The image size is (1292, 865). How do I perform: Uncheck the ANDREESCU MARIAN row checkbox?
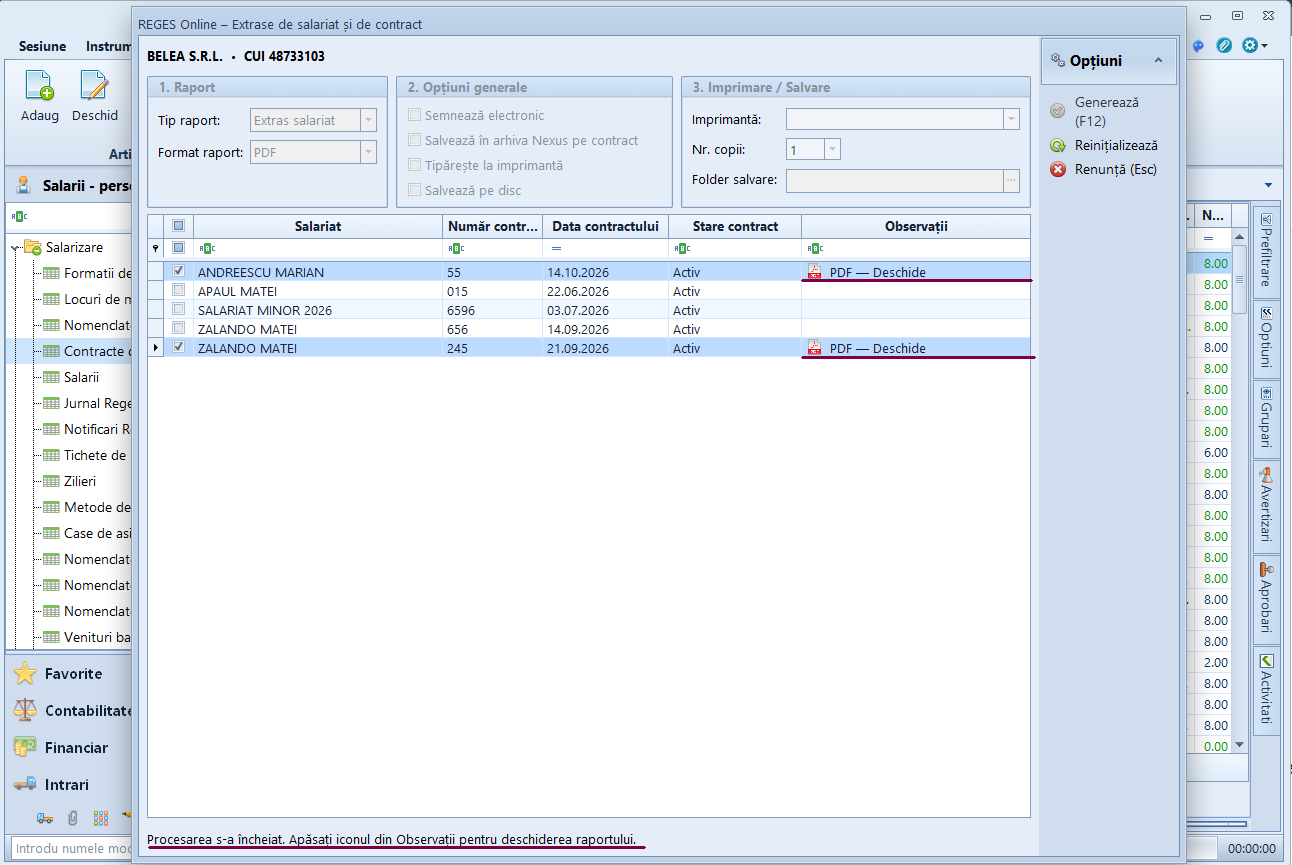(179, 271)
